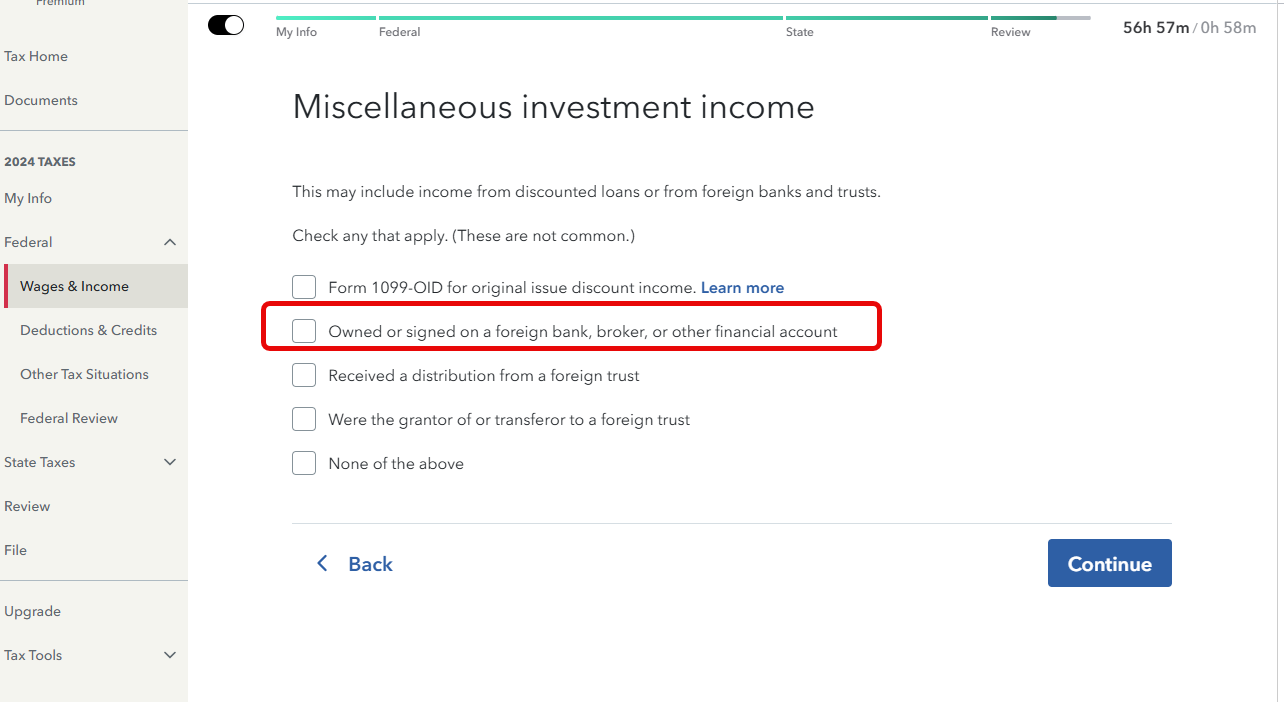
Task: Click the Federal progress bar segment
Action: pos(580,18)
